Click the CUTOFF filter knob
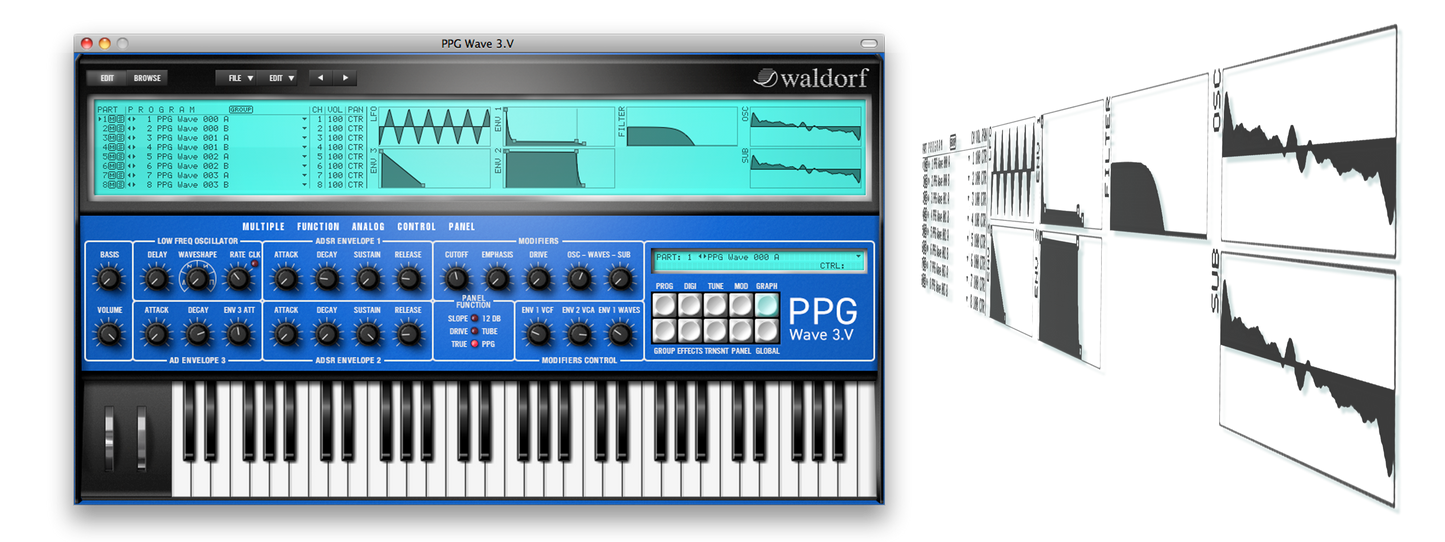This screenshot has height=542, width=1445. click(x=456, y=279)
